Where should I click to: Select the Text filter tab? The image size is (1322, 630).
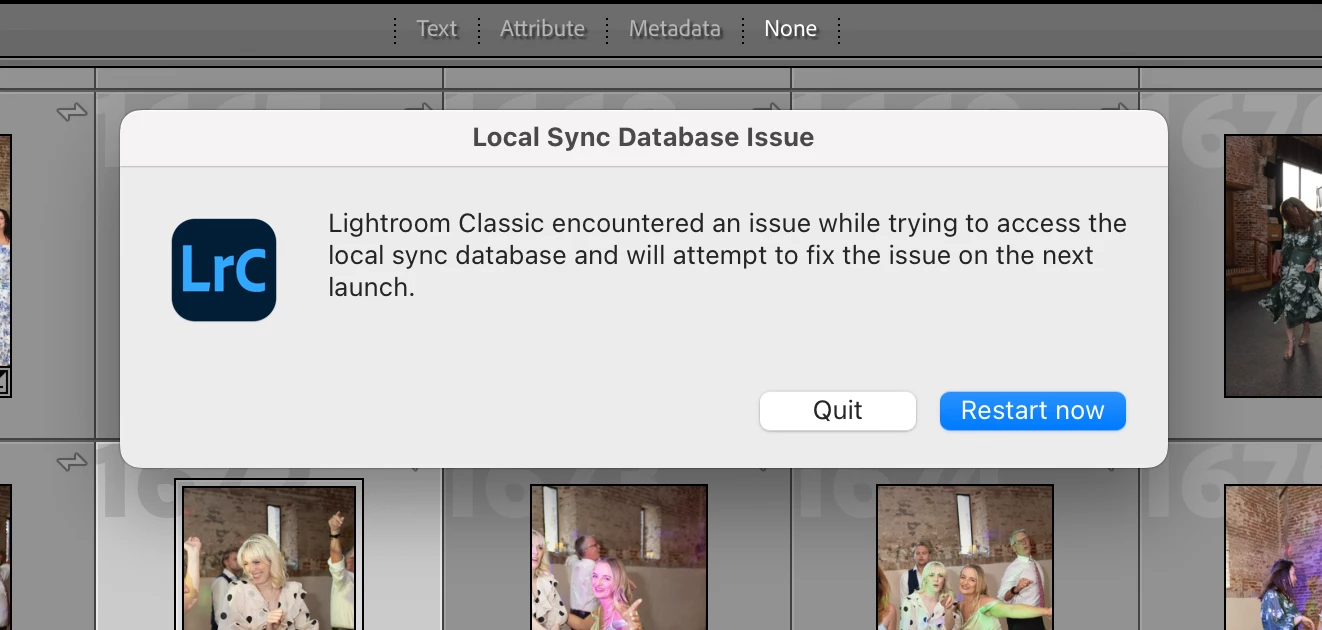click(x=436, y=29)
